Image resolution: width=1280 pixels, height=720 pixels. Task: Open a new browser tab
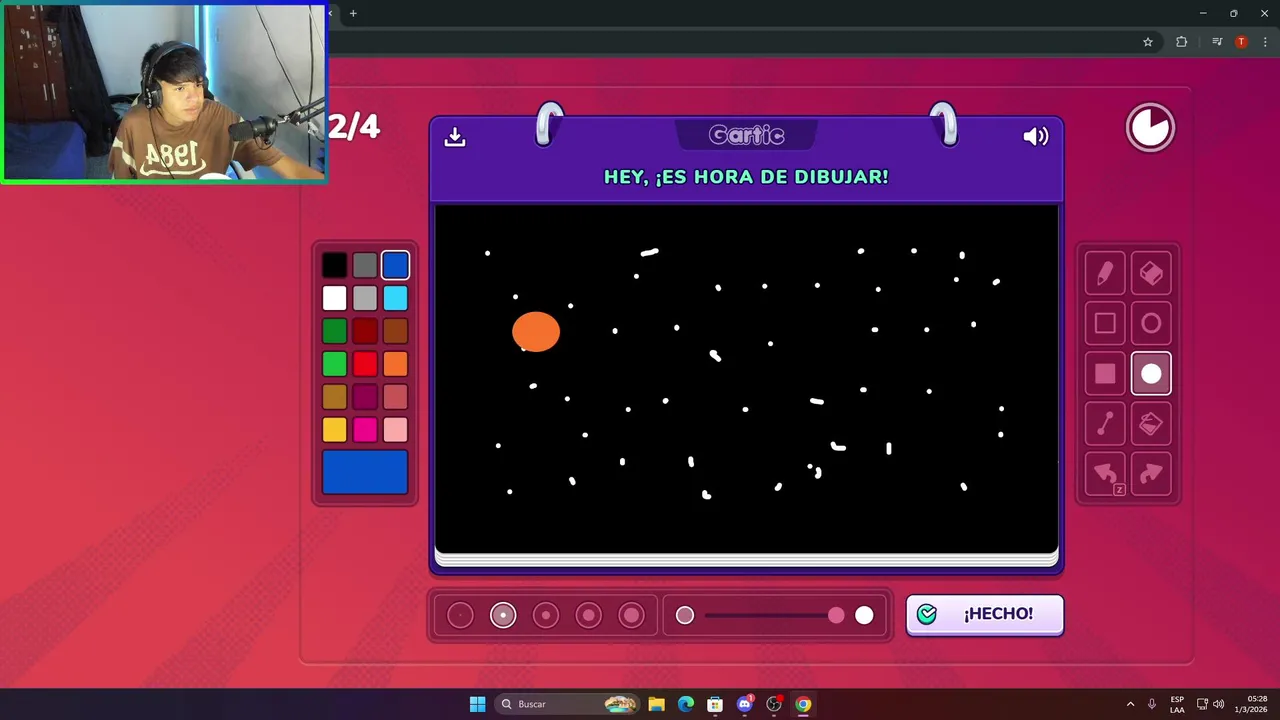click(x=353, y=13)
